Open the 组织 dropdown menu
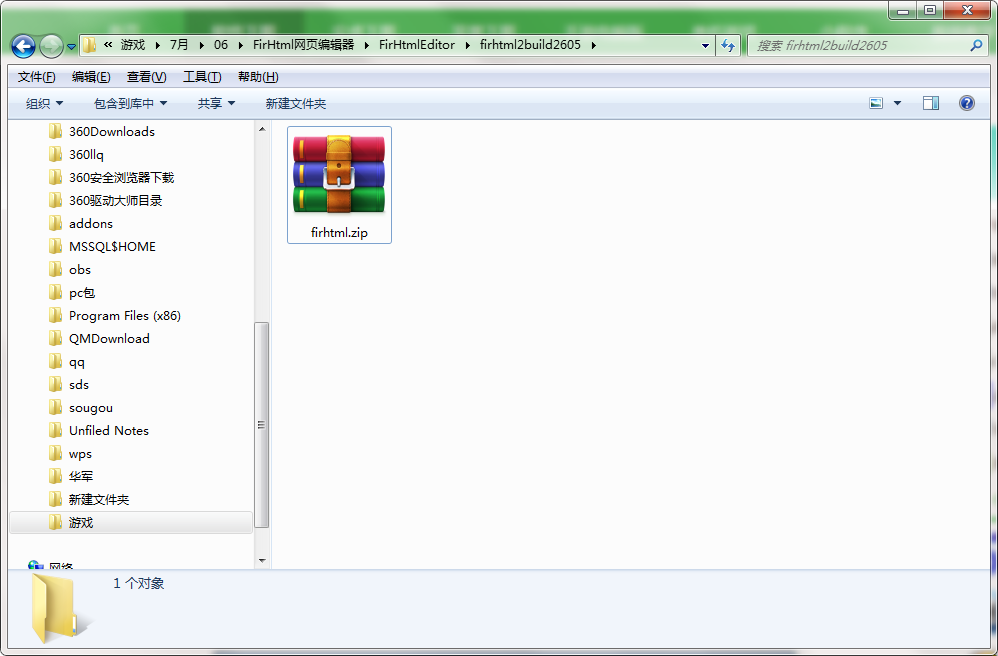 (44, 102)
